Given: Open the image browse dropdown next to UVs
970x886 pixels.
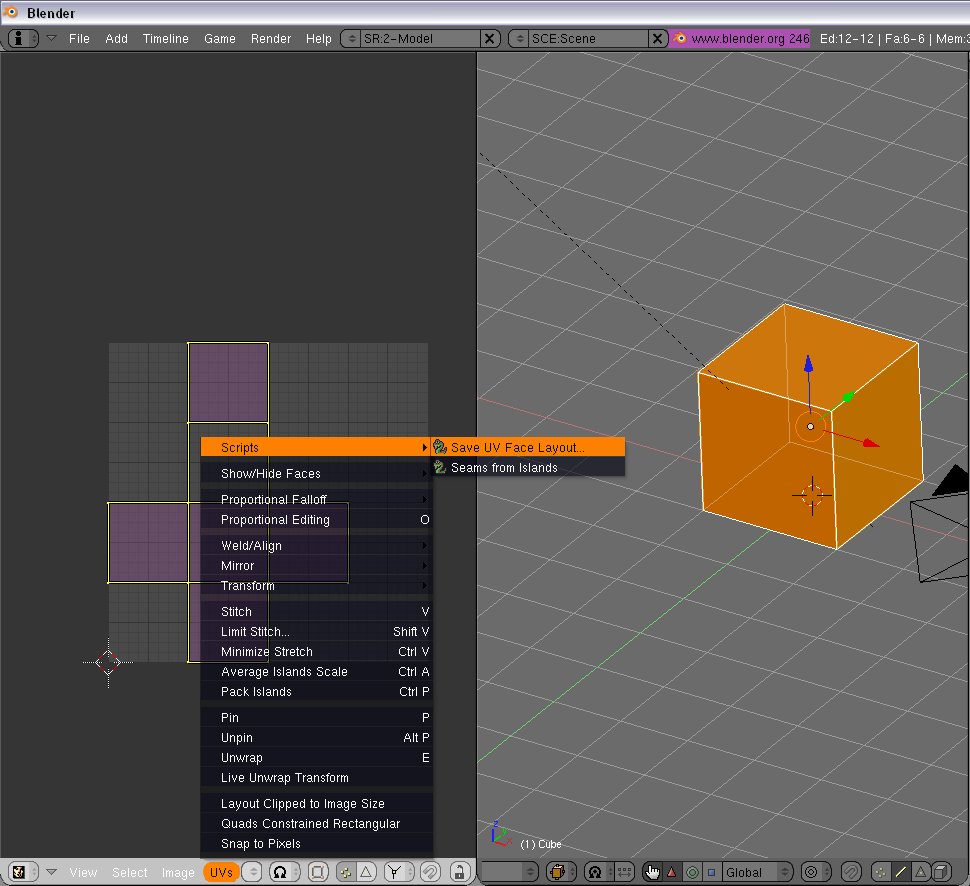Looking at the screenshot, I should (252, 872).
